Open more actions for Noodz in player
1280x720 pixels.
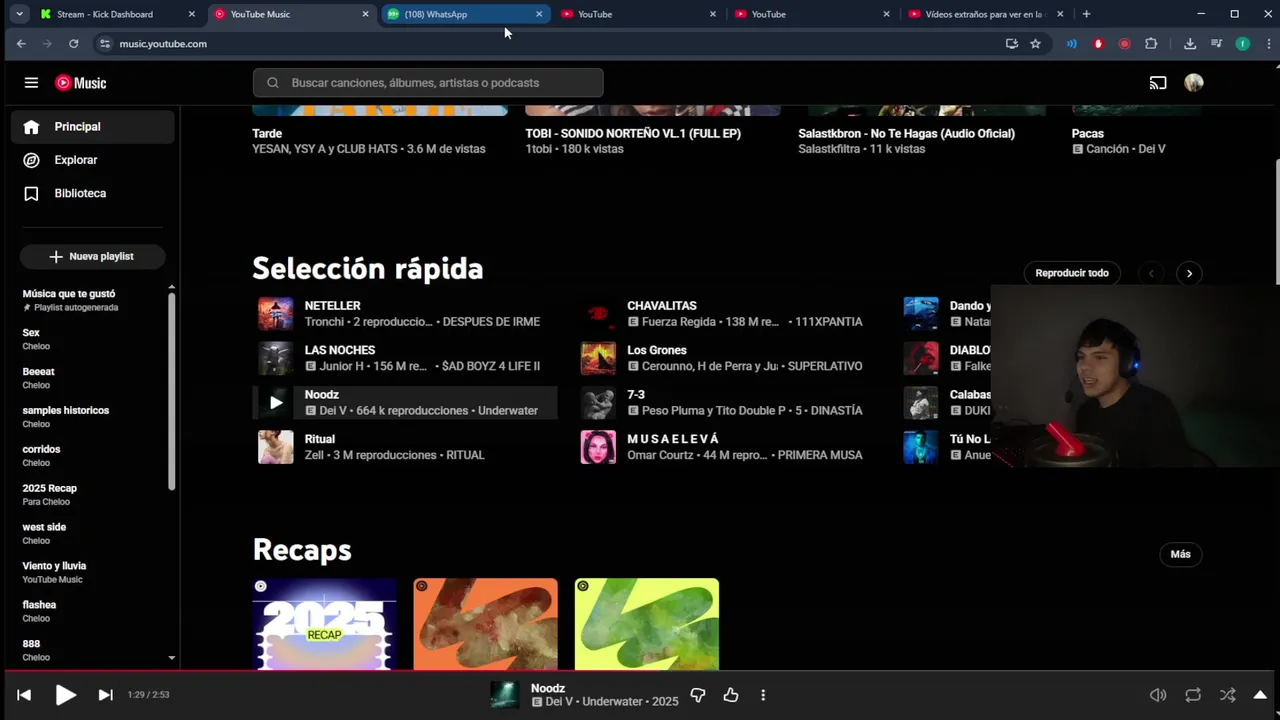point(763,695)
